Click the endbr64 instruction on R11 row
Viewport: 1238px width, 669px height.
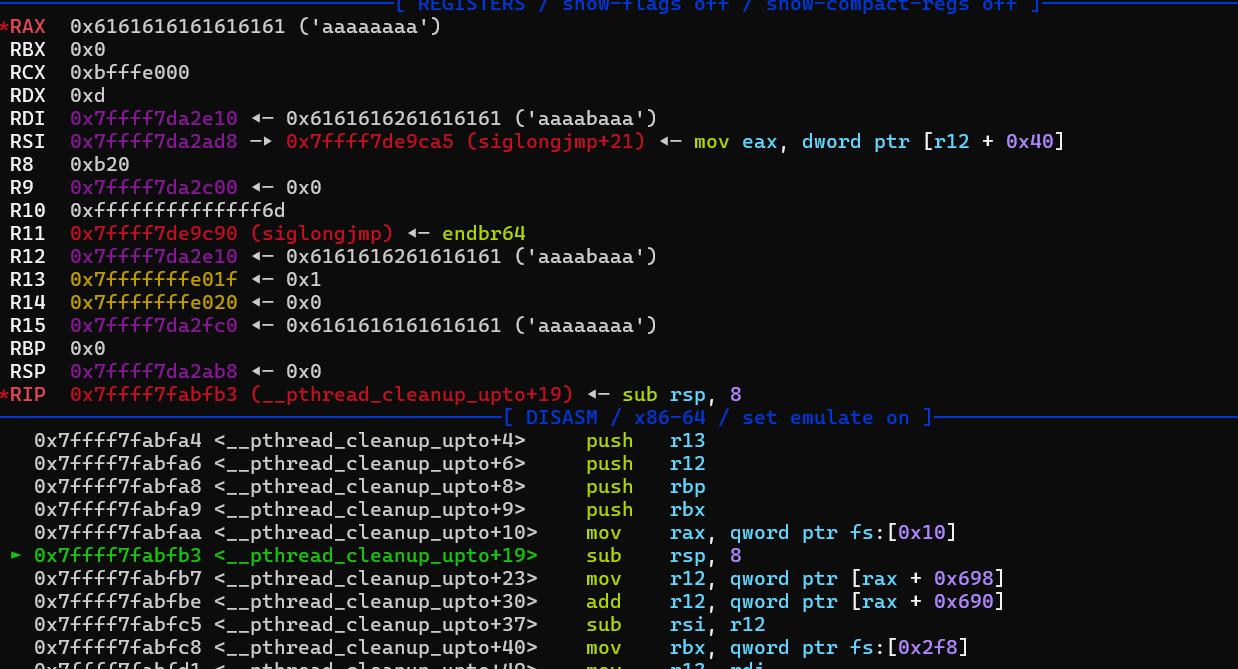point(483,234)
